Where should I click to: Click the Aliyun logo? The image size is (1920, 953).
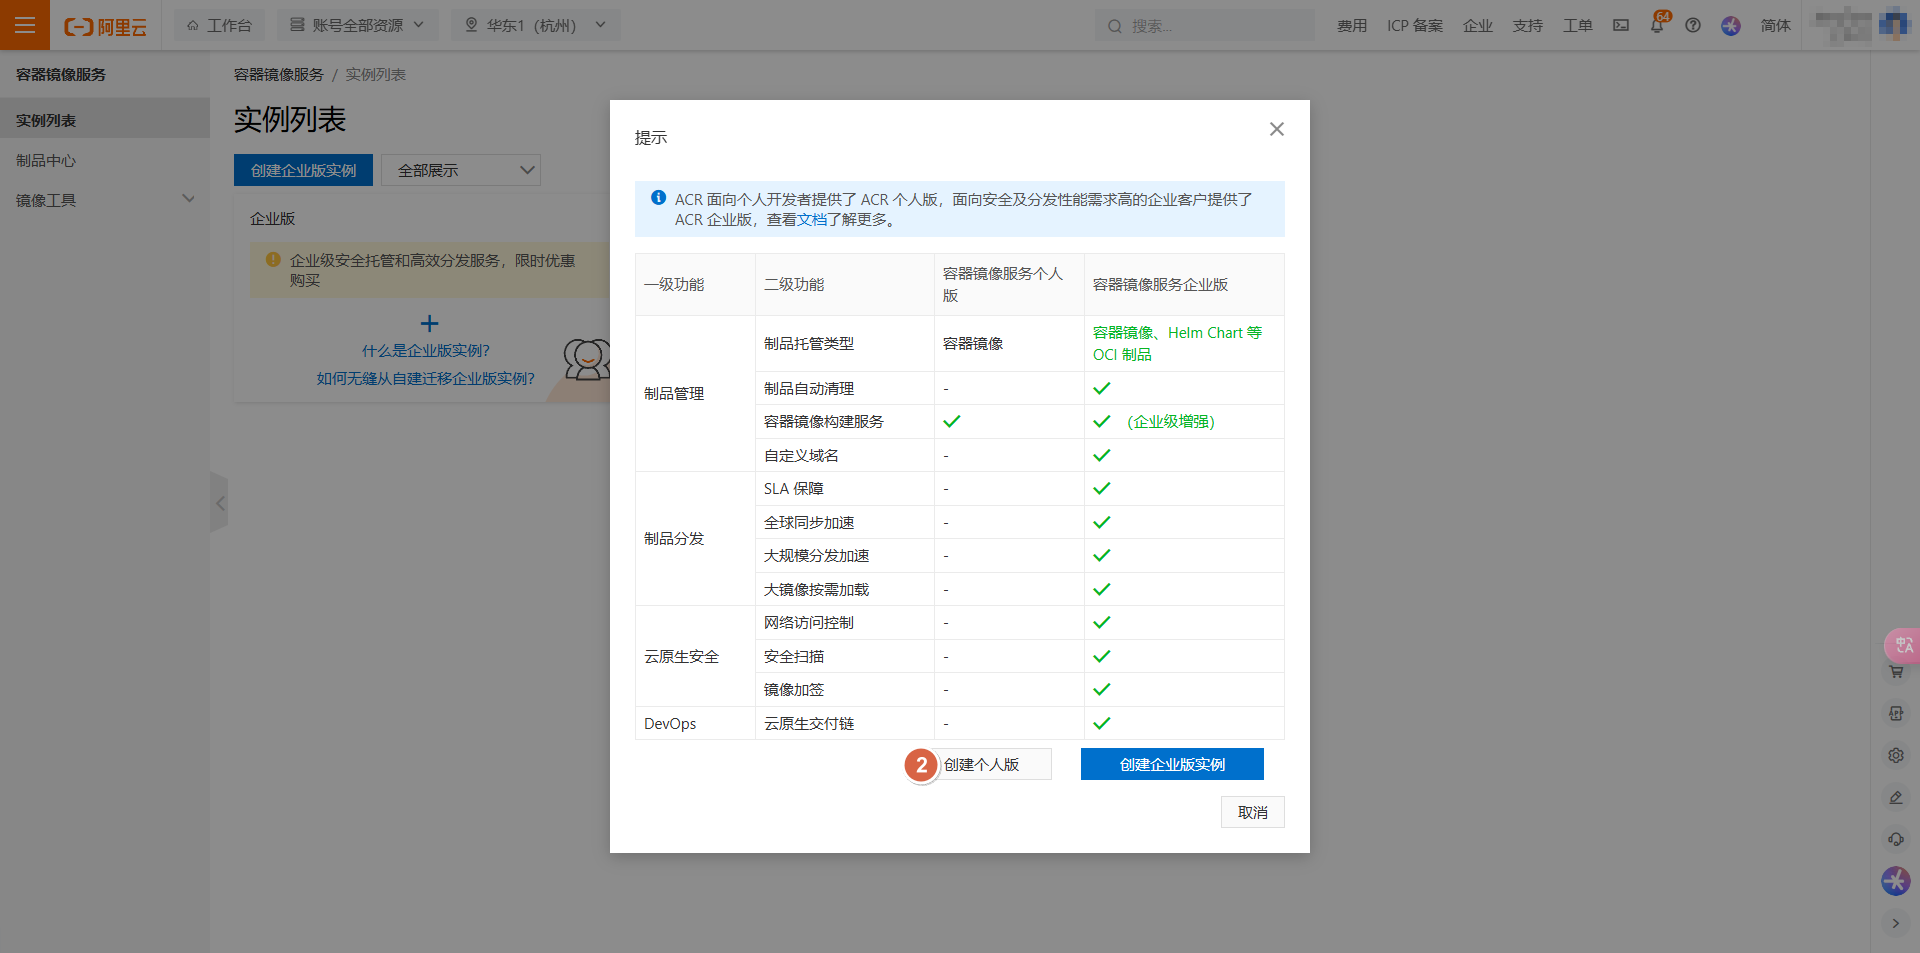tap(105, 26)
